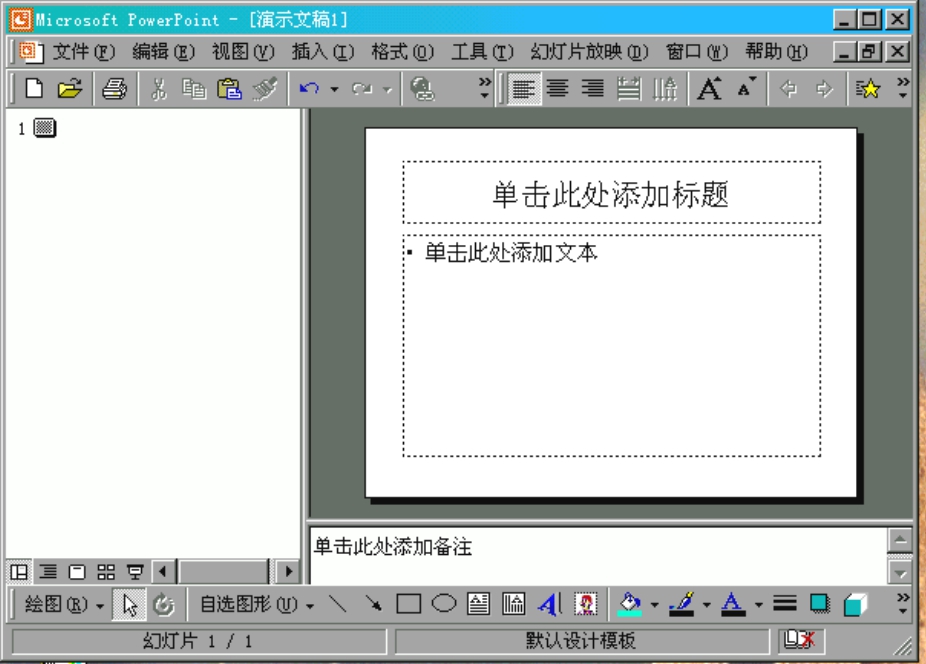This screenshot has height=664, width=926.
Task: Decrease font size with small A icon
Action: pyautogui.click(x=746, y=89)
